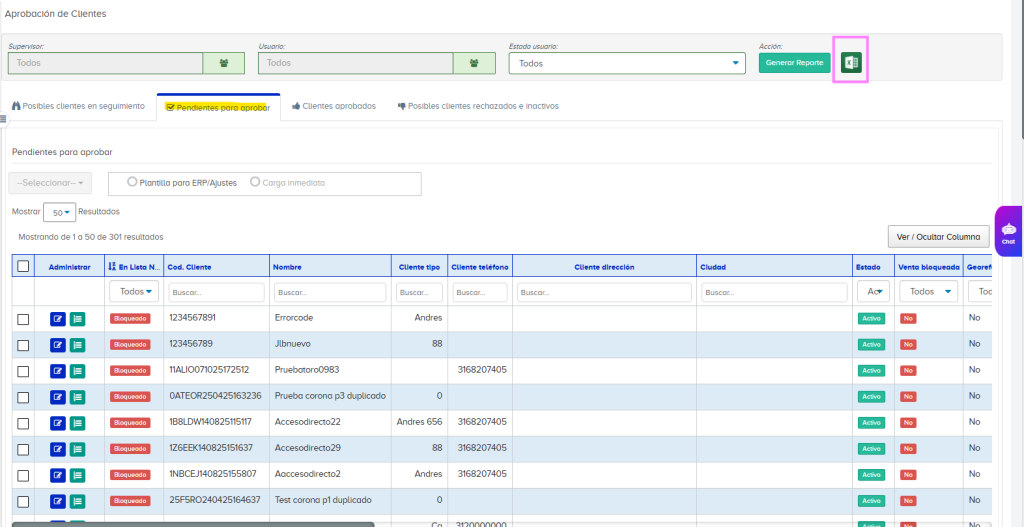The image size is (1024, 527).
Task: Select Carga inmediata radio option
Action: point(255,183)
